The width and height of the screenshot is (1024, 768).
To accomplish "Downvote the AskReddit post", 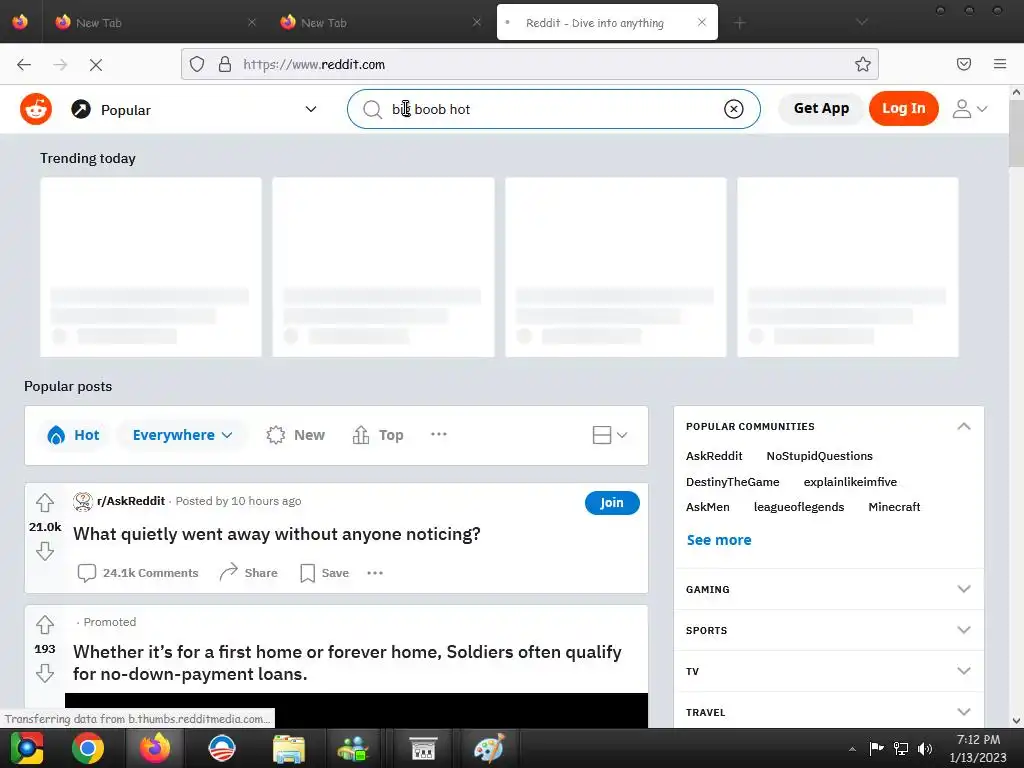I will tap(44, 551).
